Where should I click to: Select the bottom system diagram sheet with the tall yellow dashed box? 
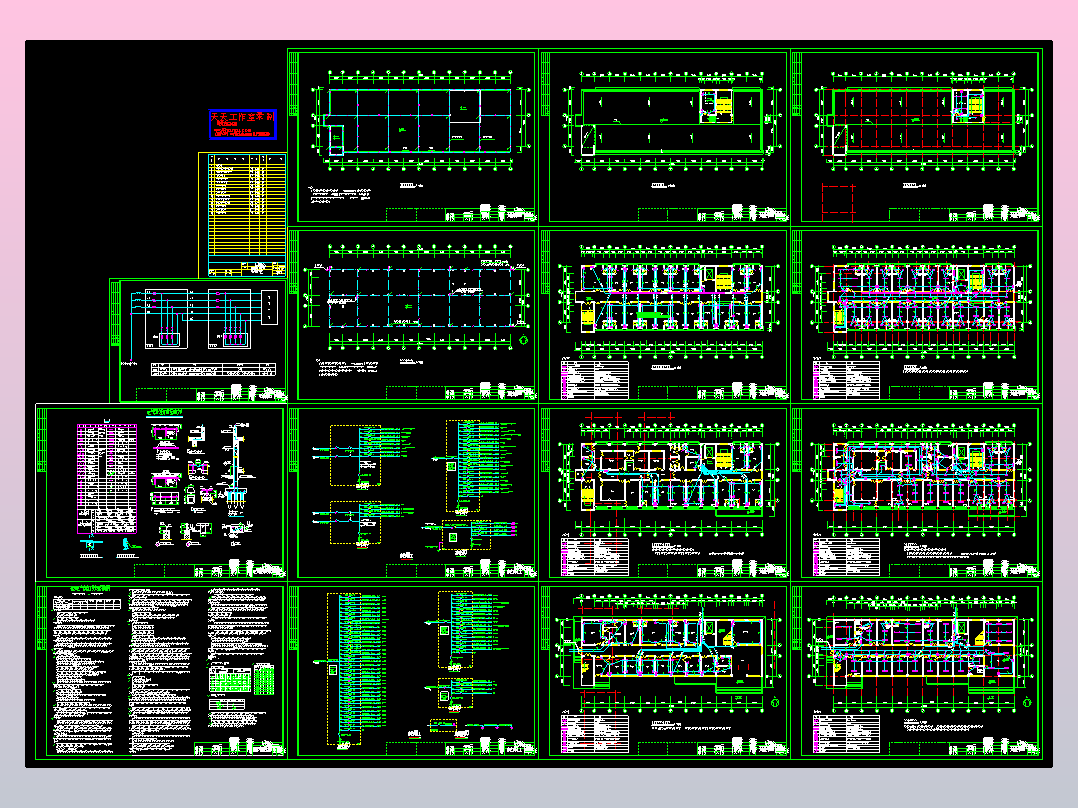pyautogui.click(x=412, y=671)
